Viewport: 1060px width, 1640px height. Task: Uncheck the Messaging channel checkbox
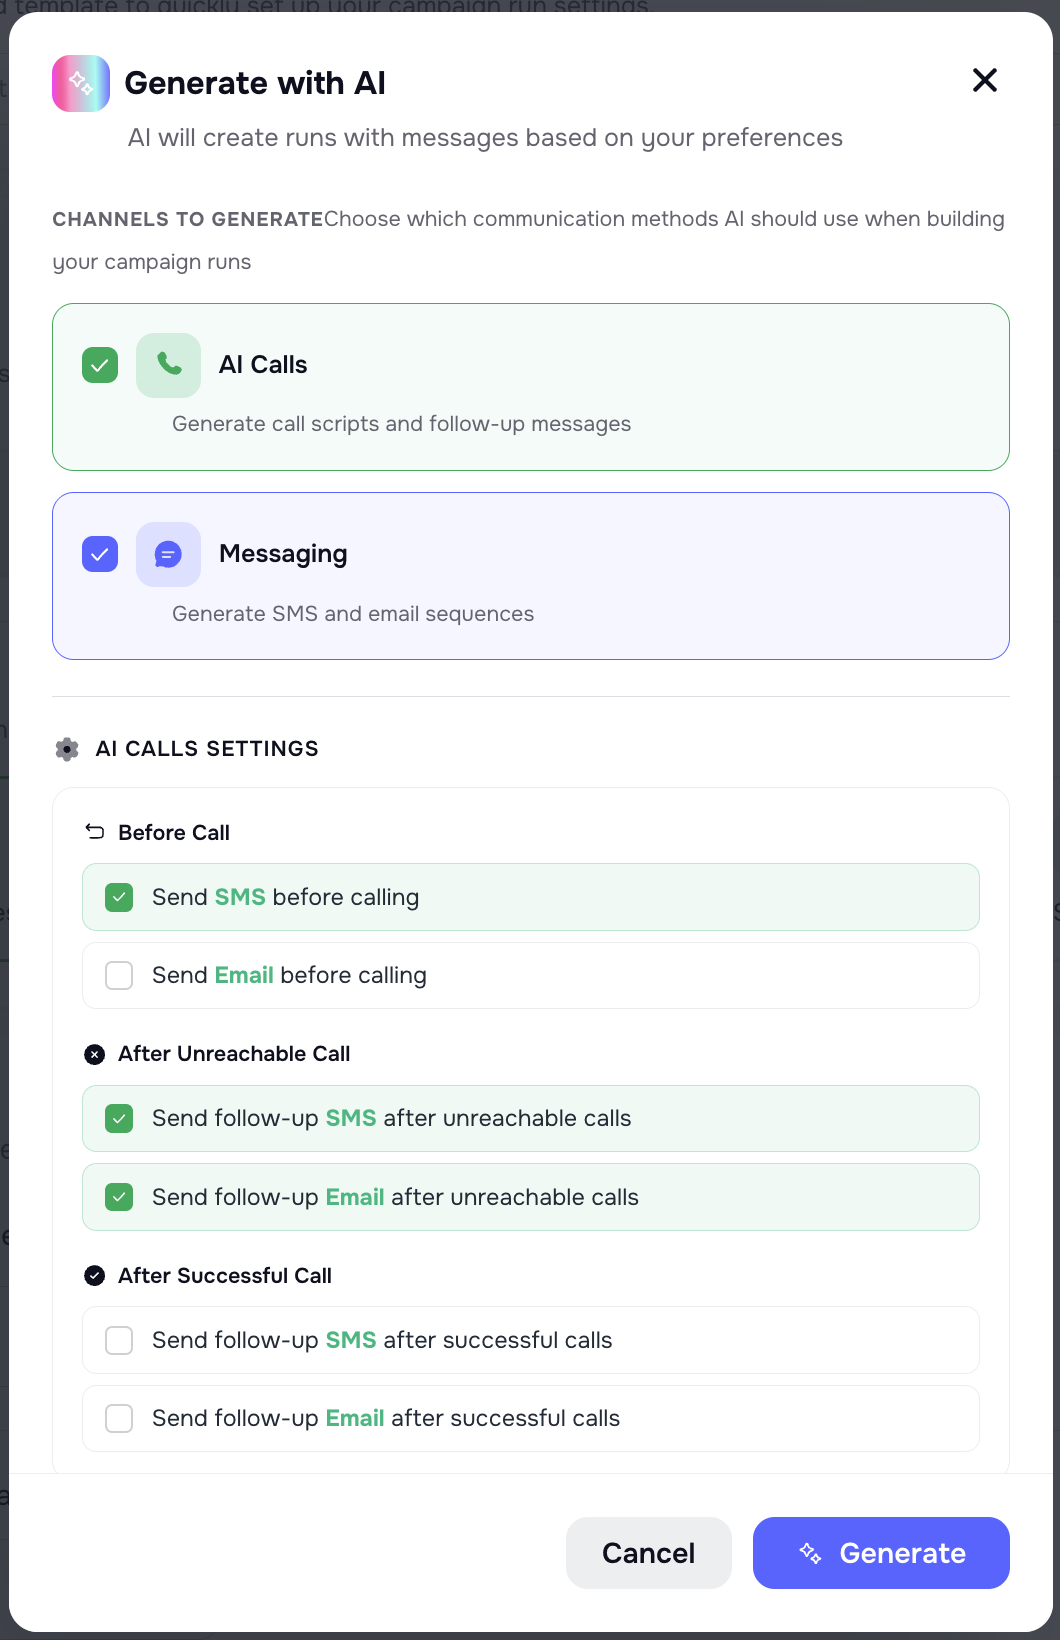click(99, 554)
